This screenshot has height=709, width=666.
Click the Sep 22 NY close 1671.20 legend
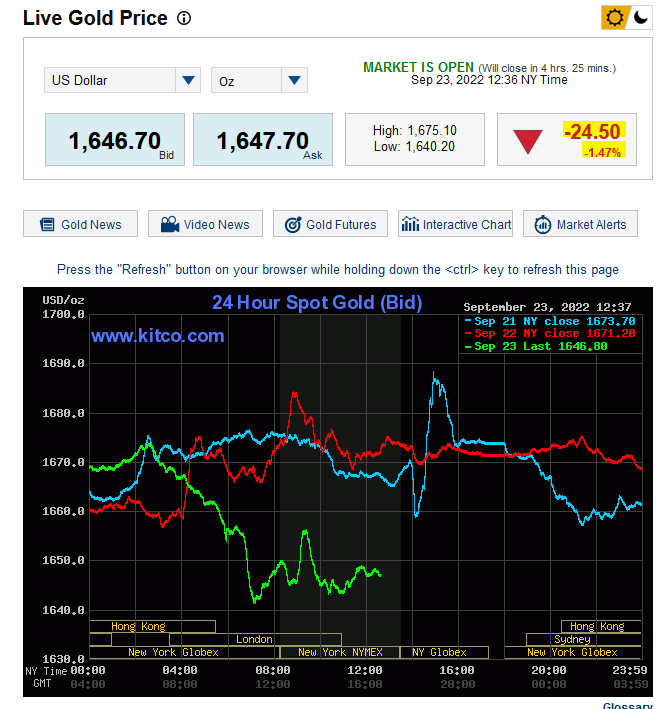(549, 334)
